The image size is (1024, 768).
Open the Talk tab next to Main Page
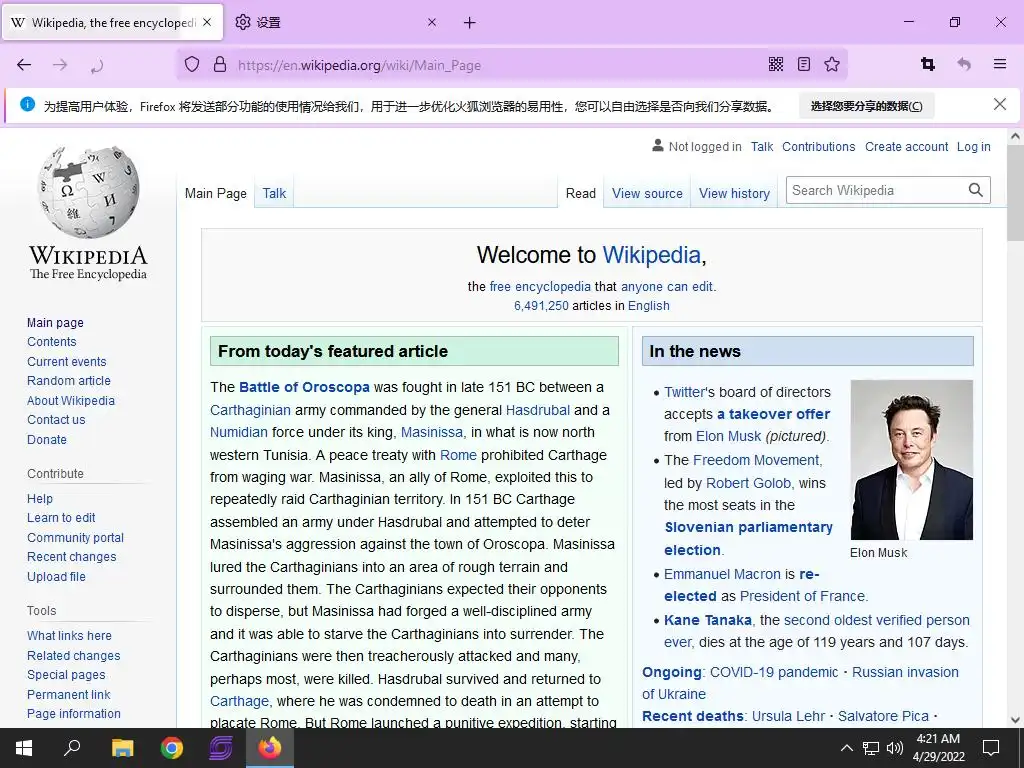[274, 193]
